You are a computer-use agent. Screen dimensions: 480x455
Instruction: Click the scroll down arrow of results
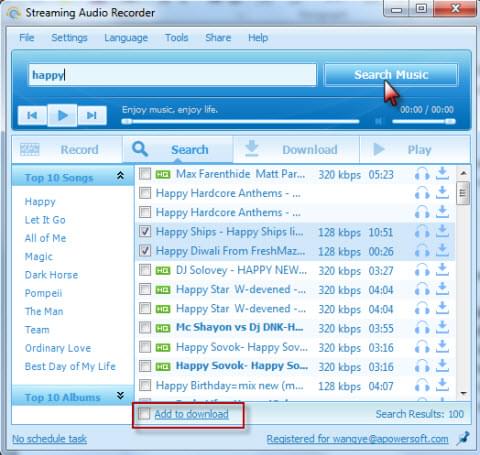(x=463, y=393)
